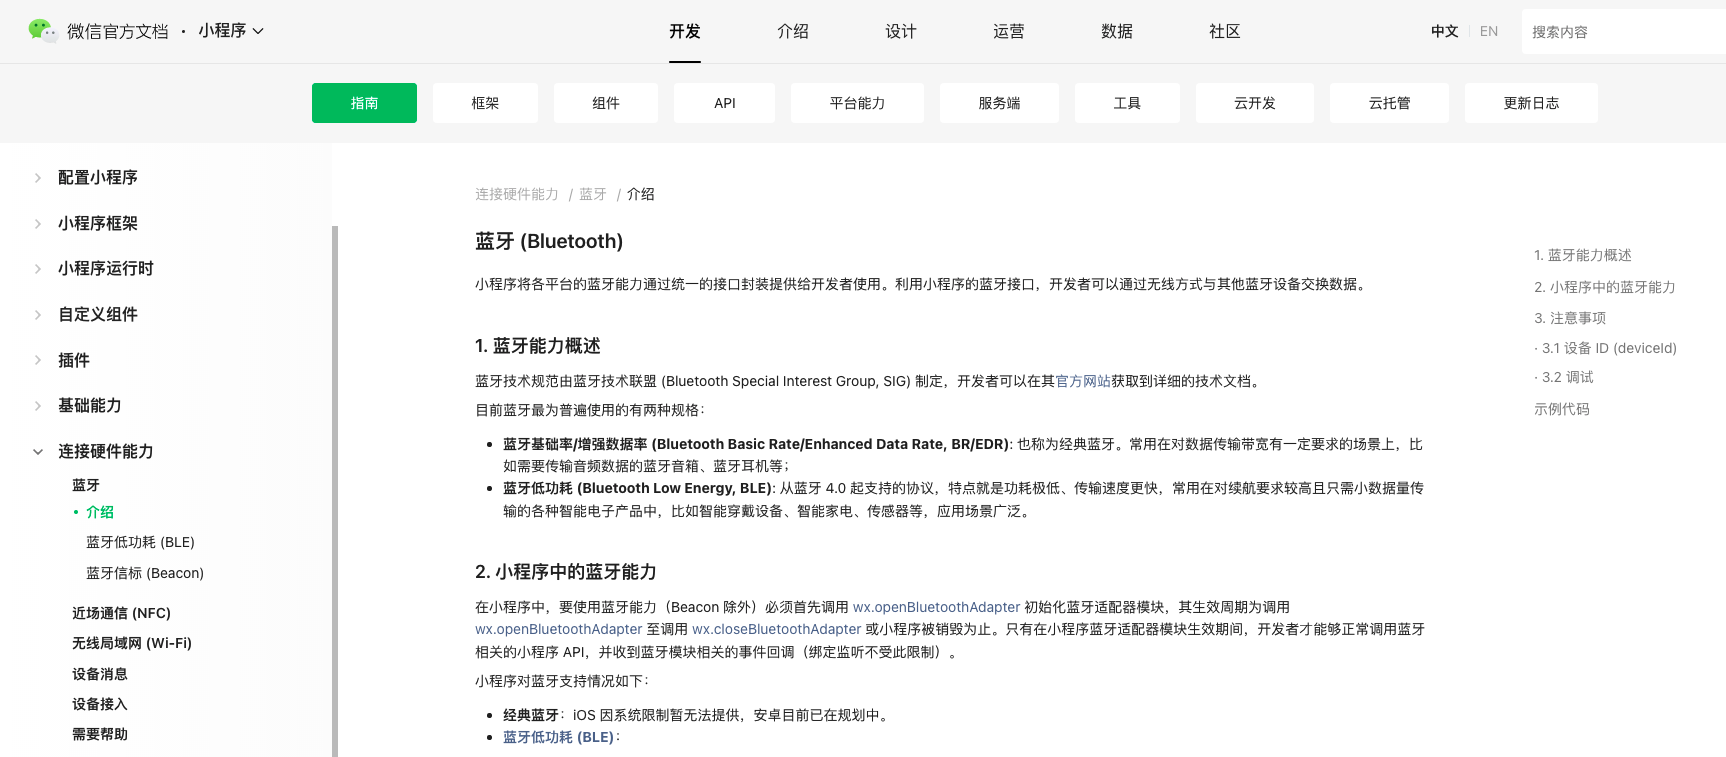Viewport: 1726px width, 757px height.
Task: Open the 云开发 section button
Action: [1254, 103]
